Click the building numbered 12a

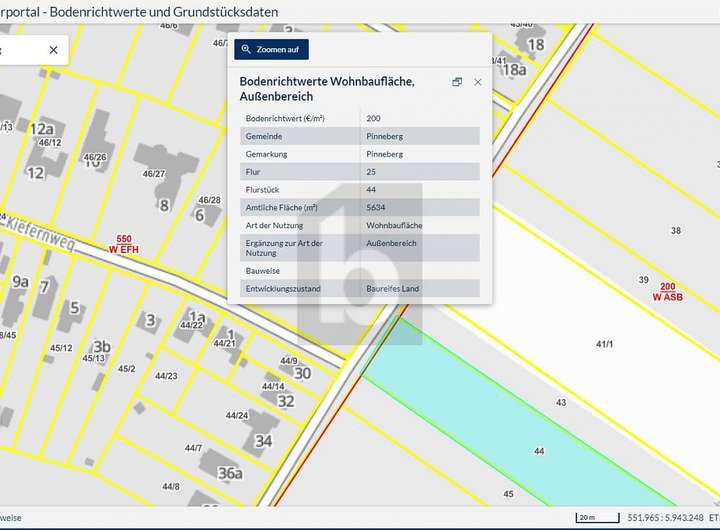41,129
